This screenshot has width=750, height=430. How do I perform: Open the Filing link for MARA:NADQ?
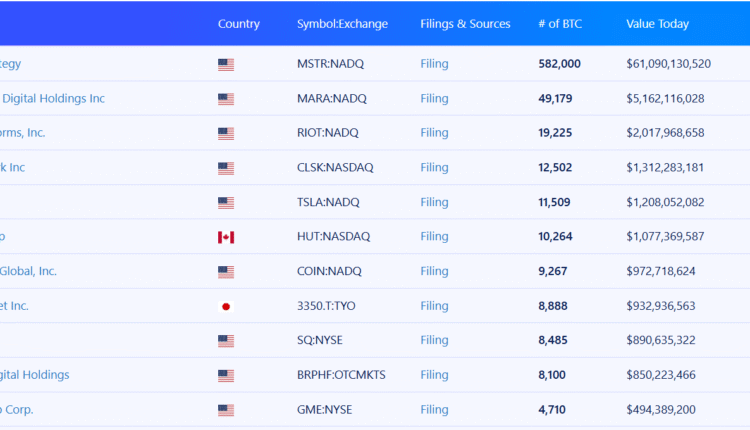434,99
